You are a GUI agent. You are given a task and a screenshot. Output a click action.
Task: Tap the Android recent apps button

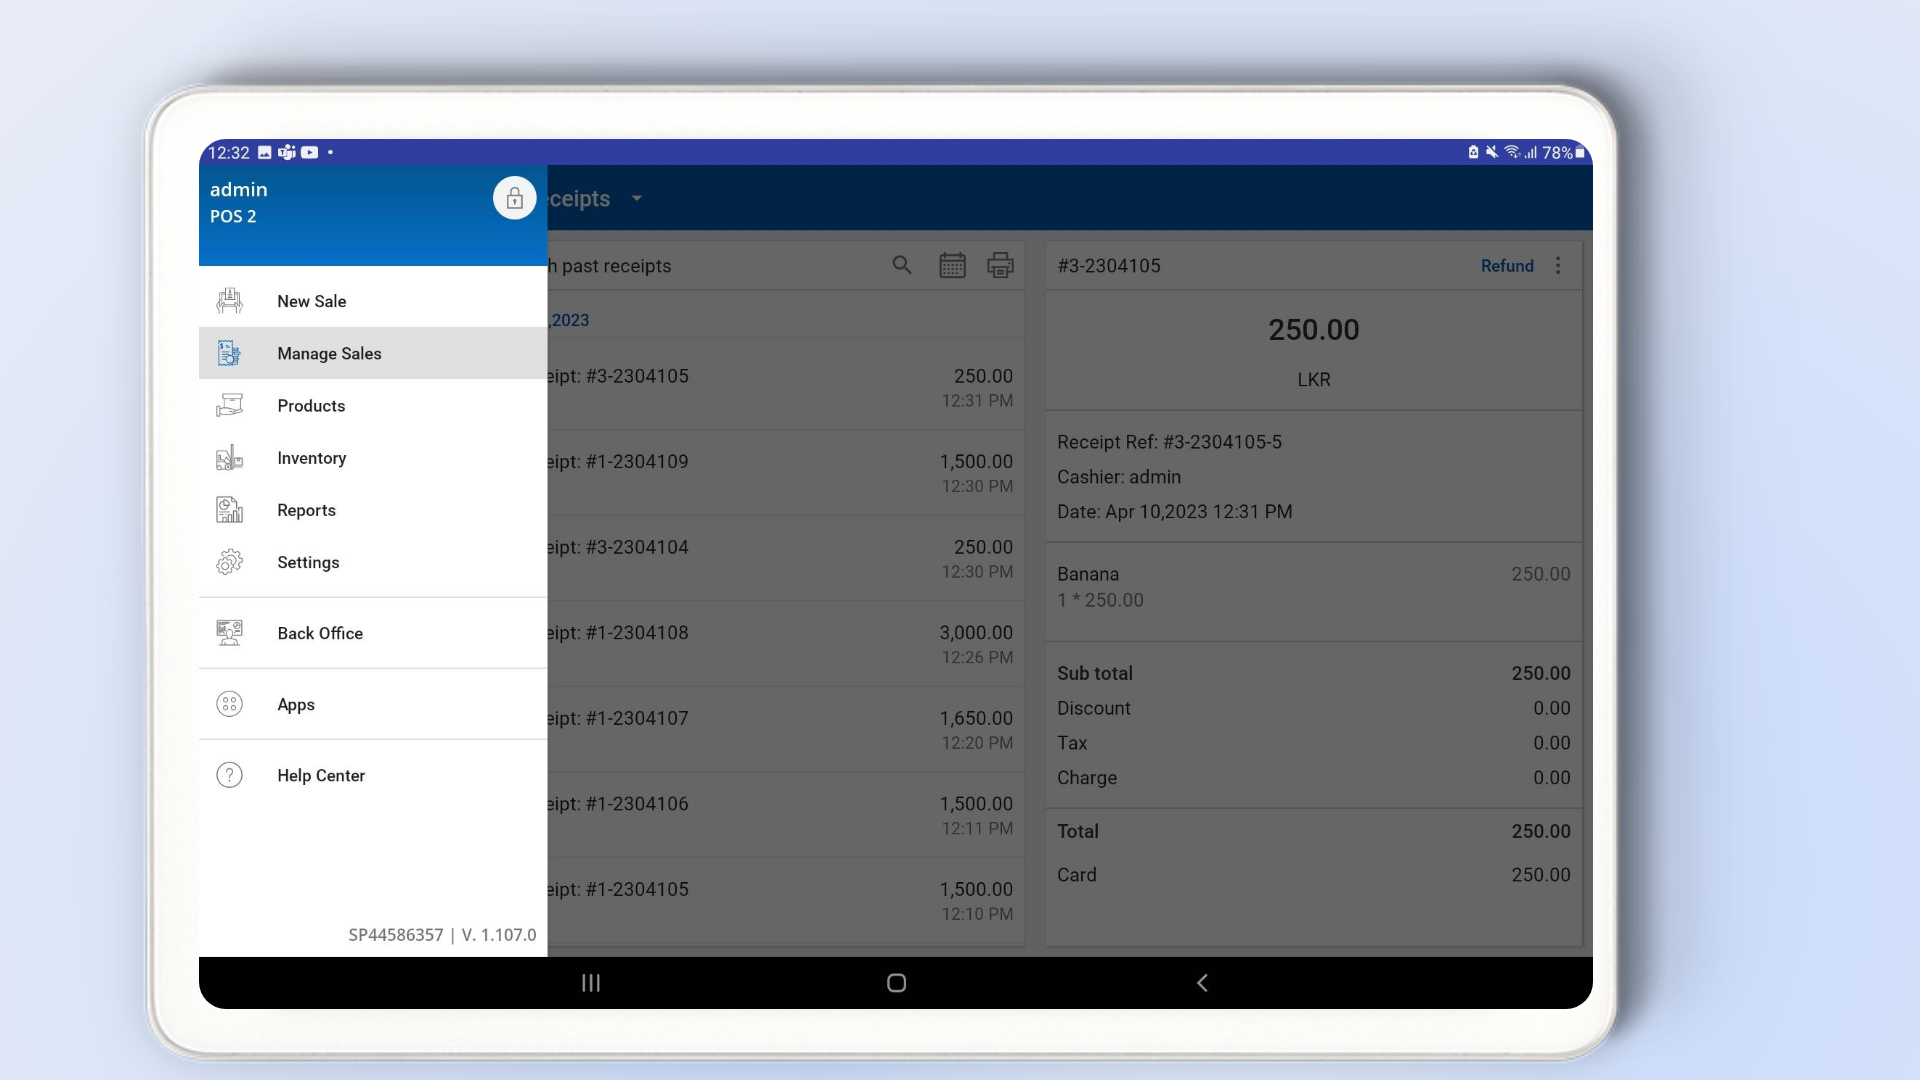tap(591, 983)
